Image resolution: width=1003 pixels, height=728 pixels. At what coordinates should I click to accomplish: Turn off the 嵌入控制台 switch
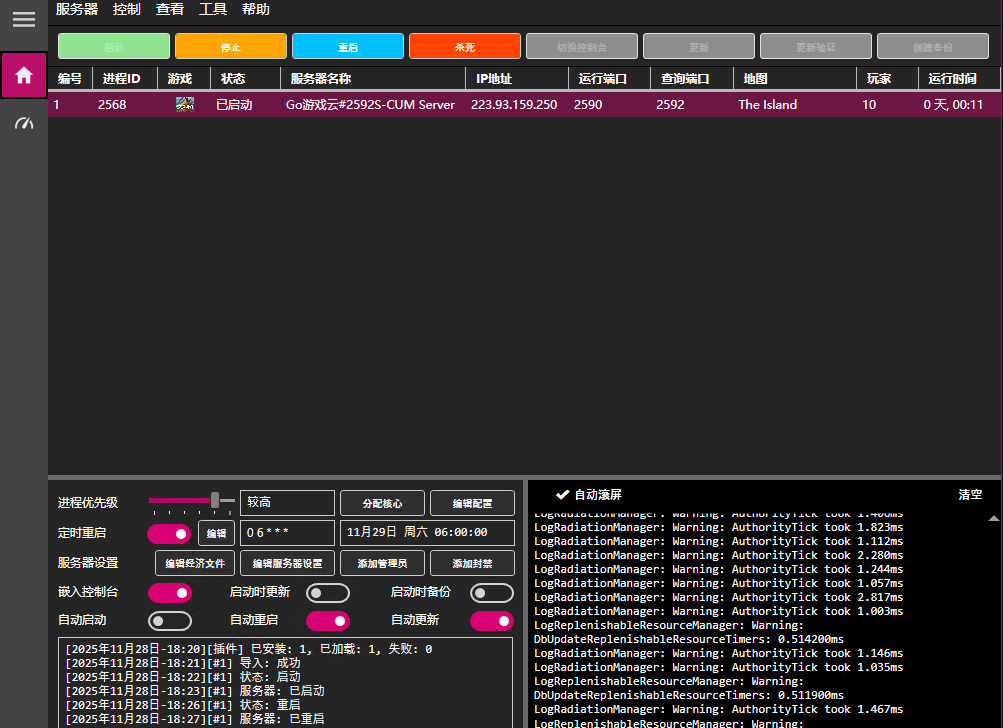point(170,593)
